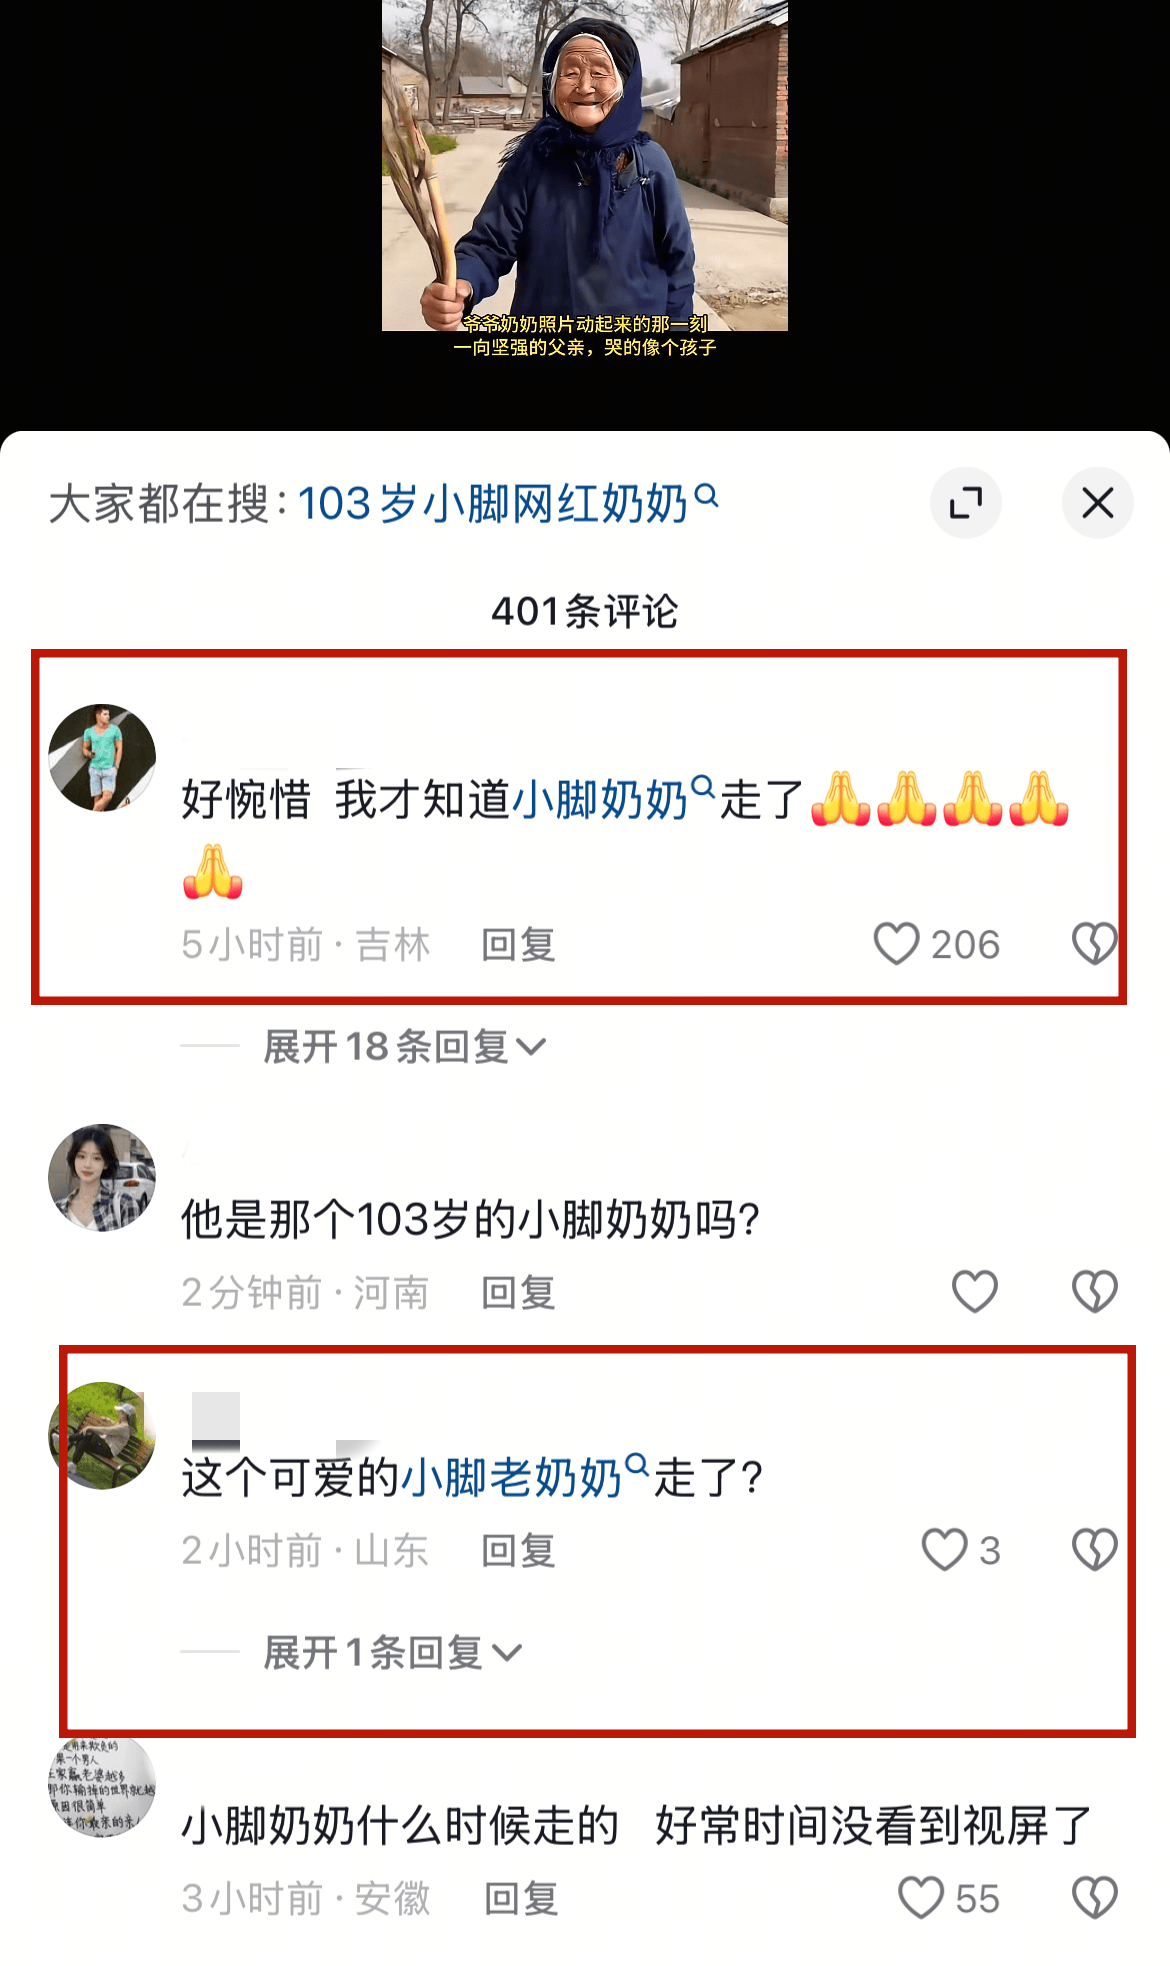Image resolution: width=1170 pixels, height=1966 pixels.
Task: Expand comment panel to full screen
Action: click(966, 502)
